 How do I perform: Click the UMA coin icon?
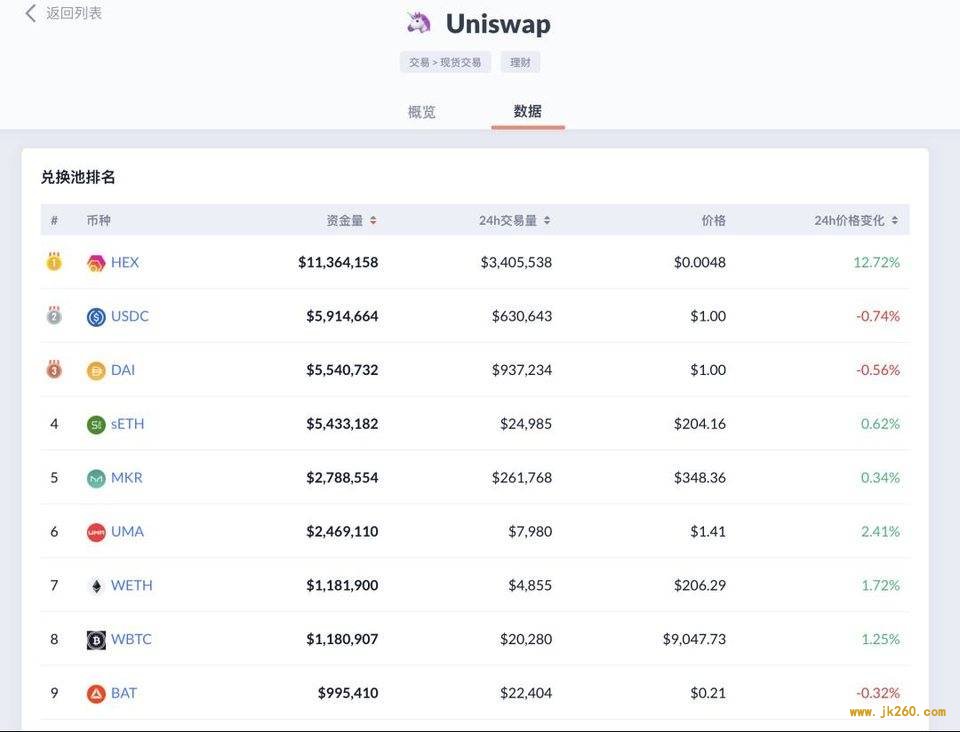point(96,532)
